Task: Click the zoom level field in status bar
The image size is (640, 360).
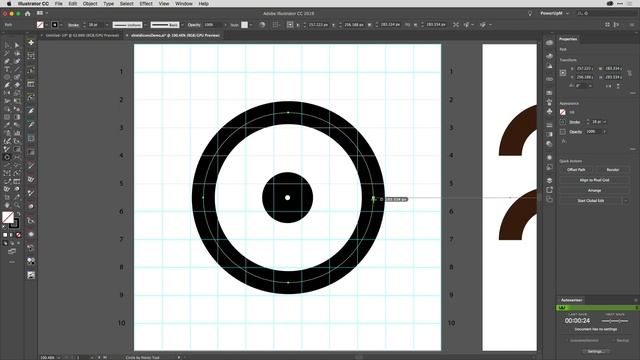Action: [x=48, y=358]
